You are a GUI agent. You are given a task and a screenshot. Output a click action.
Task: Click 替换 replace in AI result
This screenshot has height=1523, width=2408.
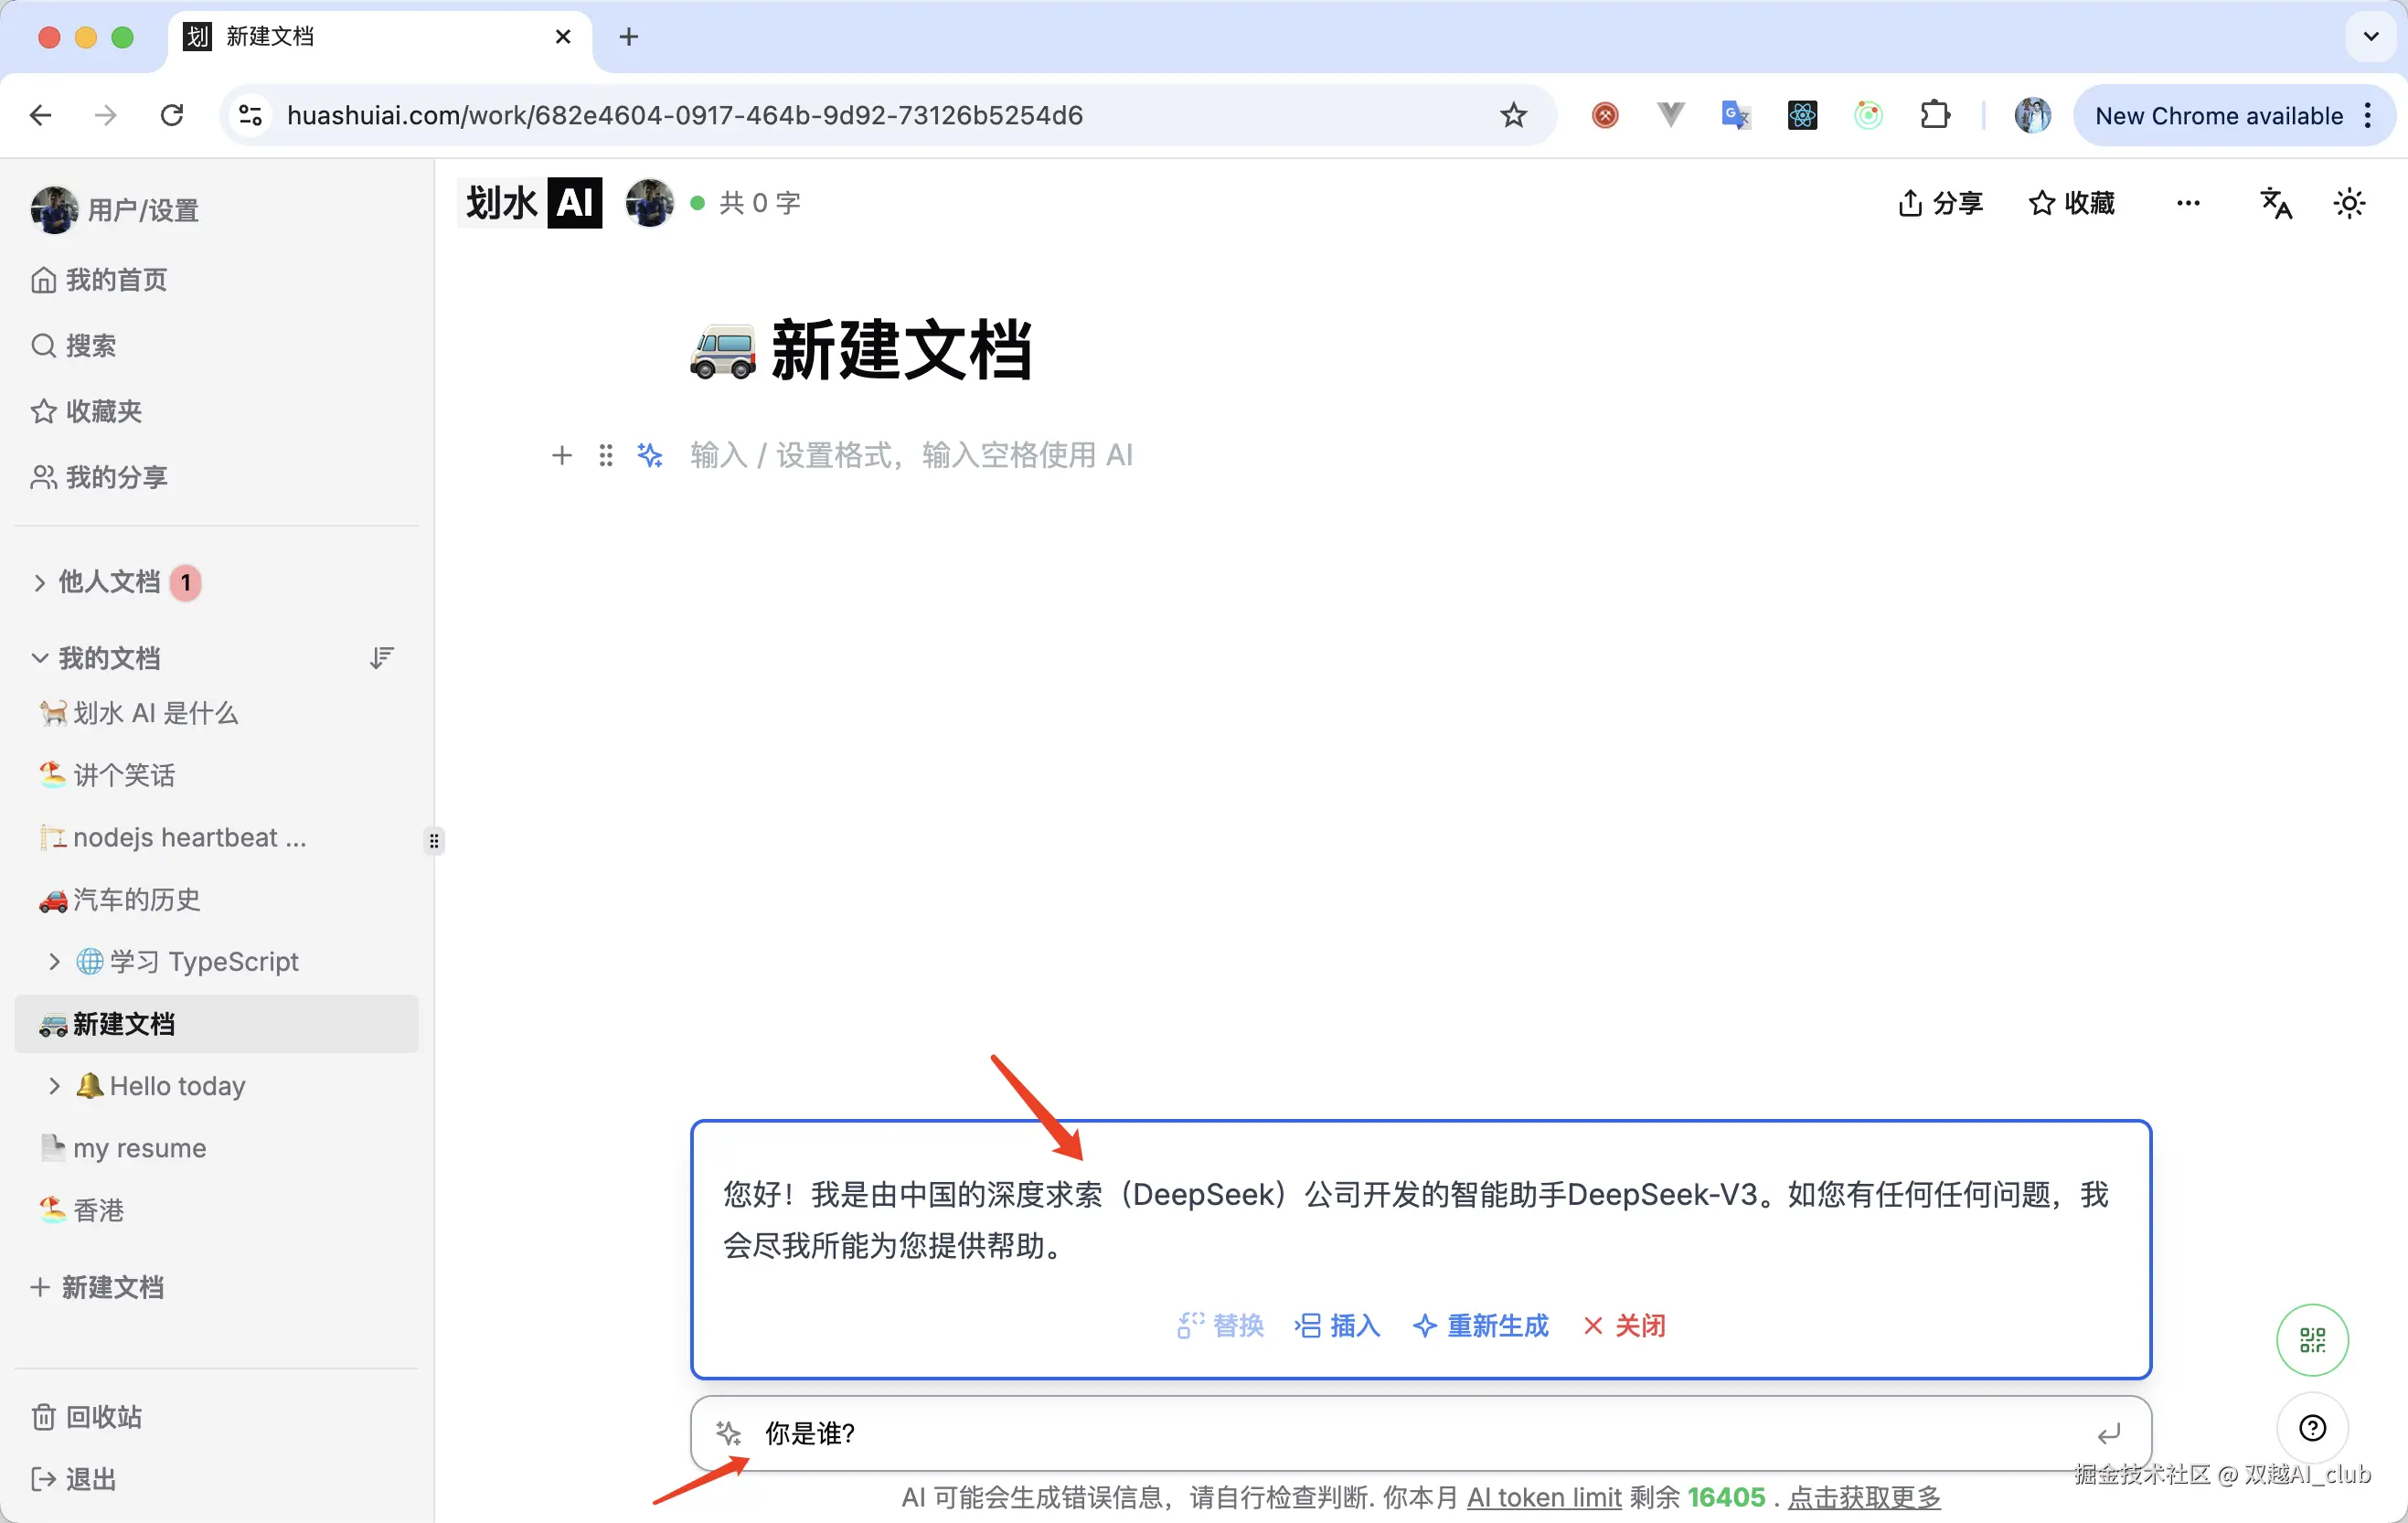point(1221,1326)
